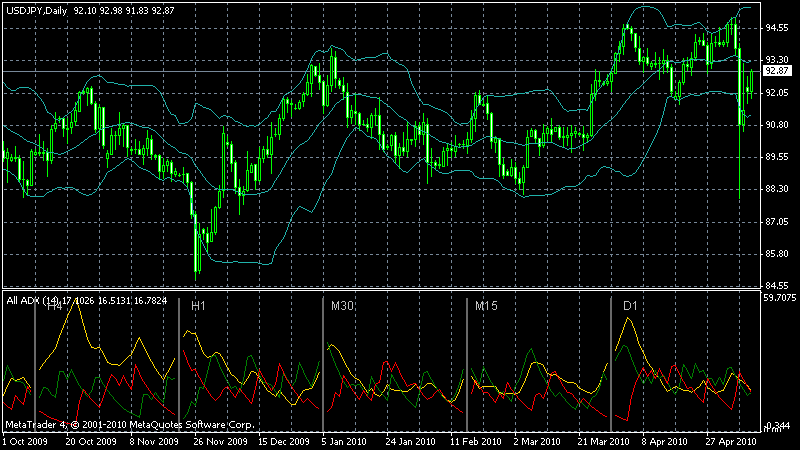Screen dimensions: 800x450
Task: Click the 24 Jan 2010 date label
Action: 411,441
